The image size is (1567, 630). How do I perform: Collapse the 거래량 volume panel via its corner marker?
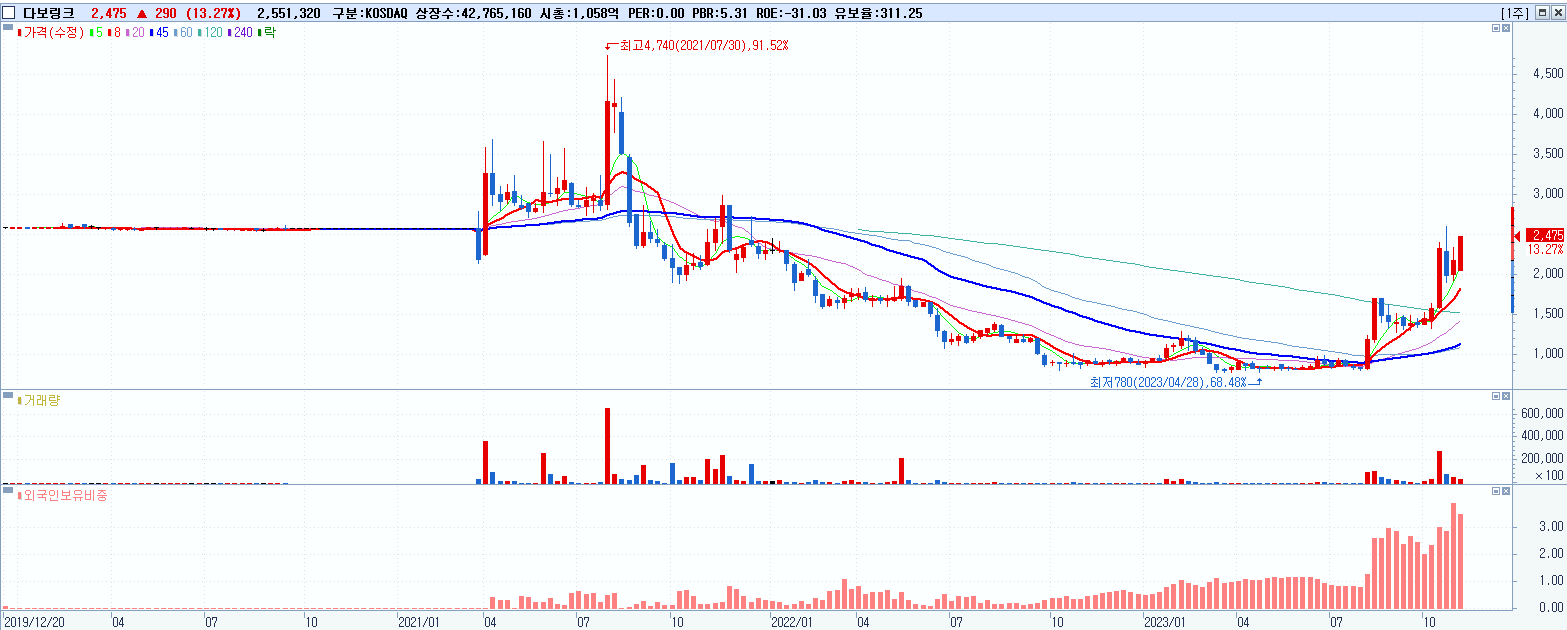8,397
